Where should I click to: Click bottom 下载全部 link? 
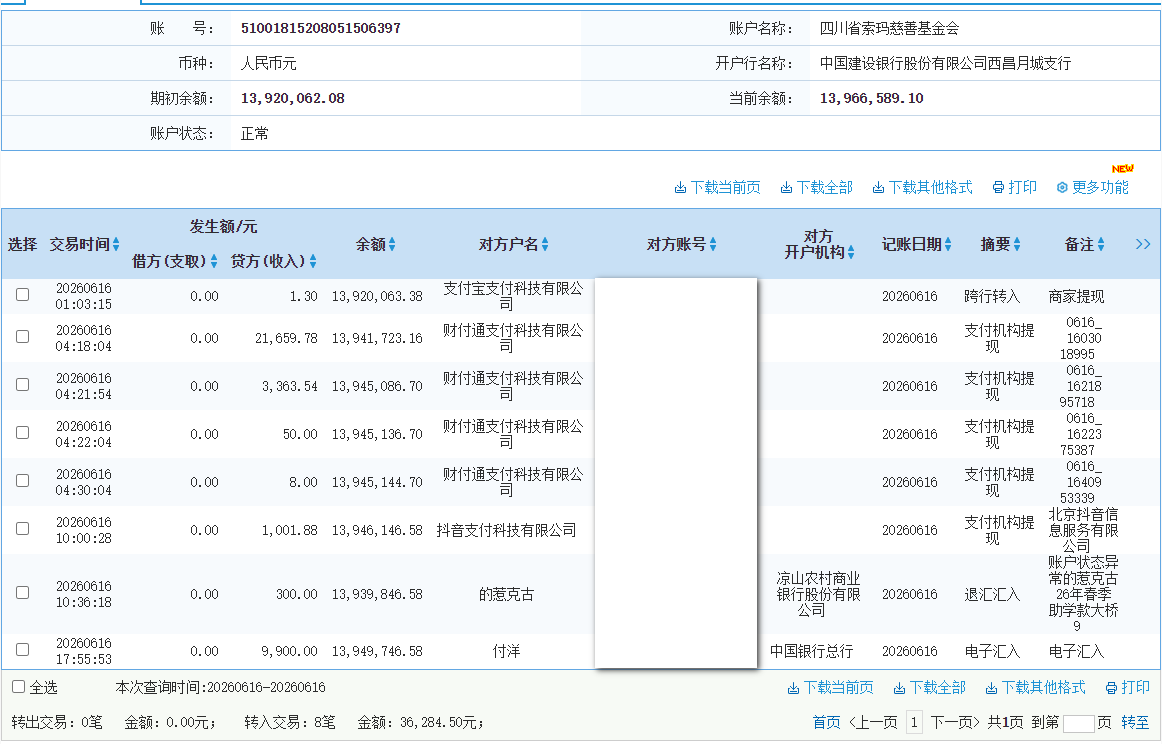[x=929, y=688]
